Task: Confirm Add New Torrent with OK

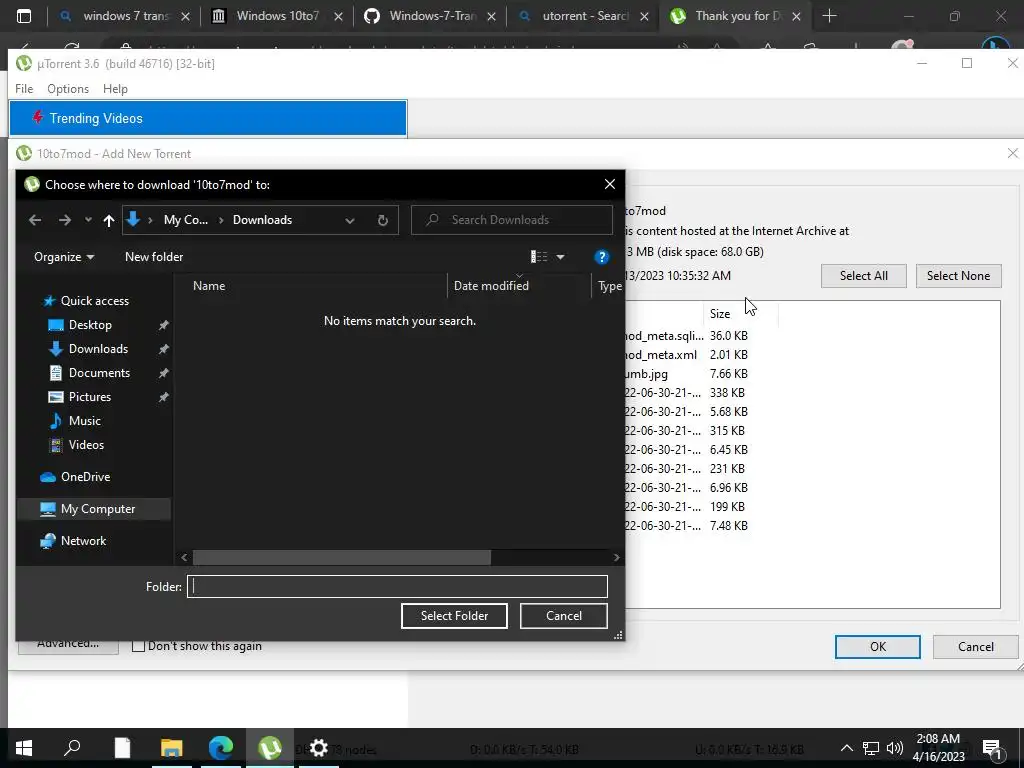Action: (878, 647)
